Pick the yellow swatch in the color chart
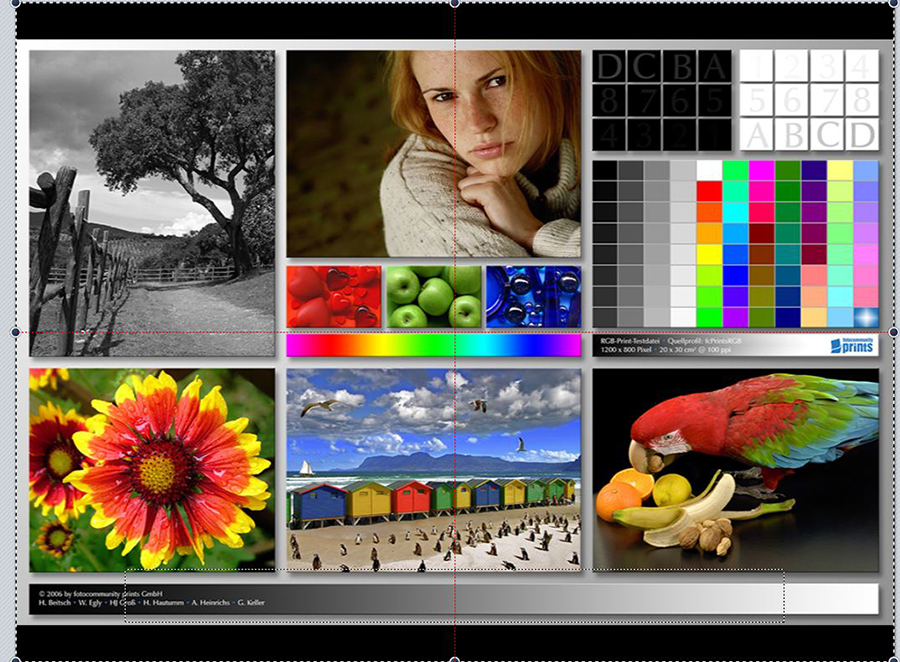The image size is (900, 662). [709, 254]
